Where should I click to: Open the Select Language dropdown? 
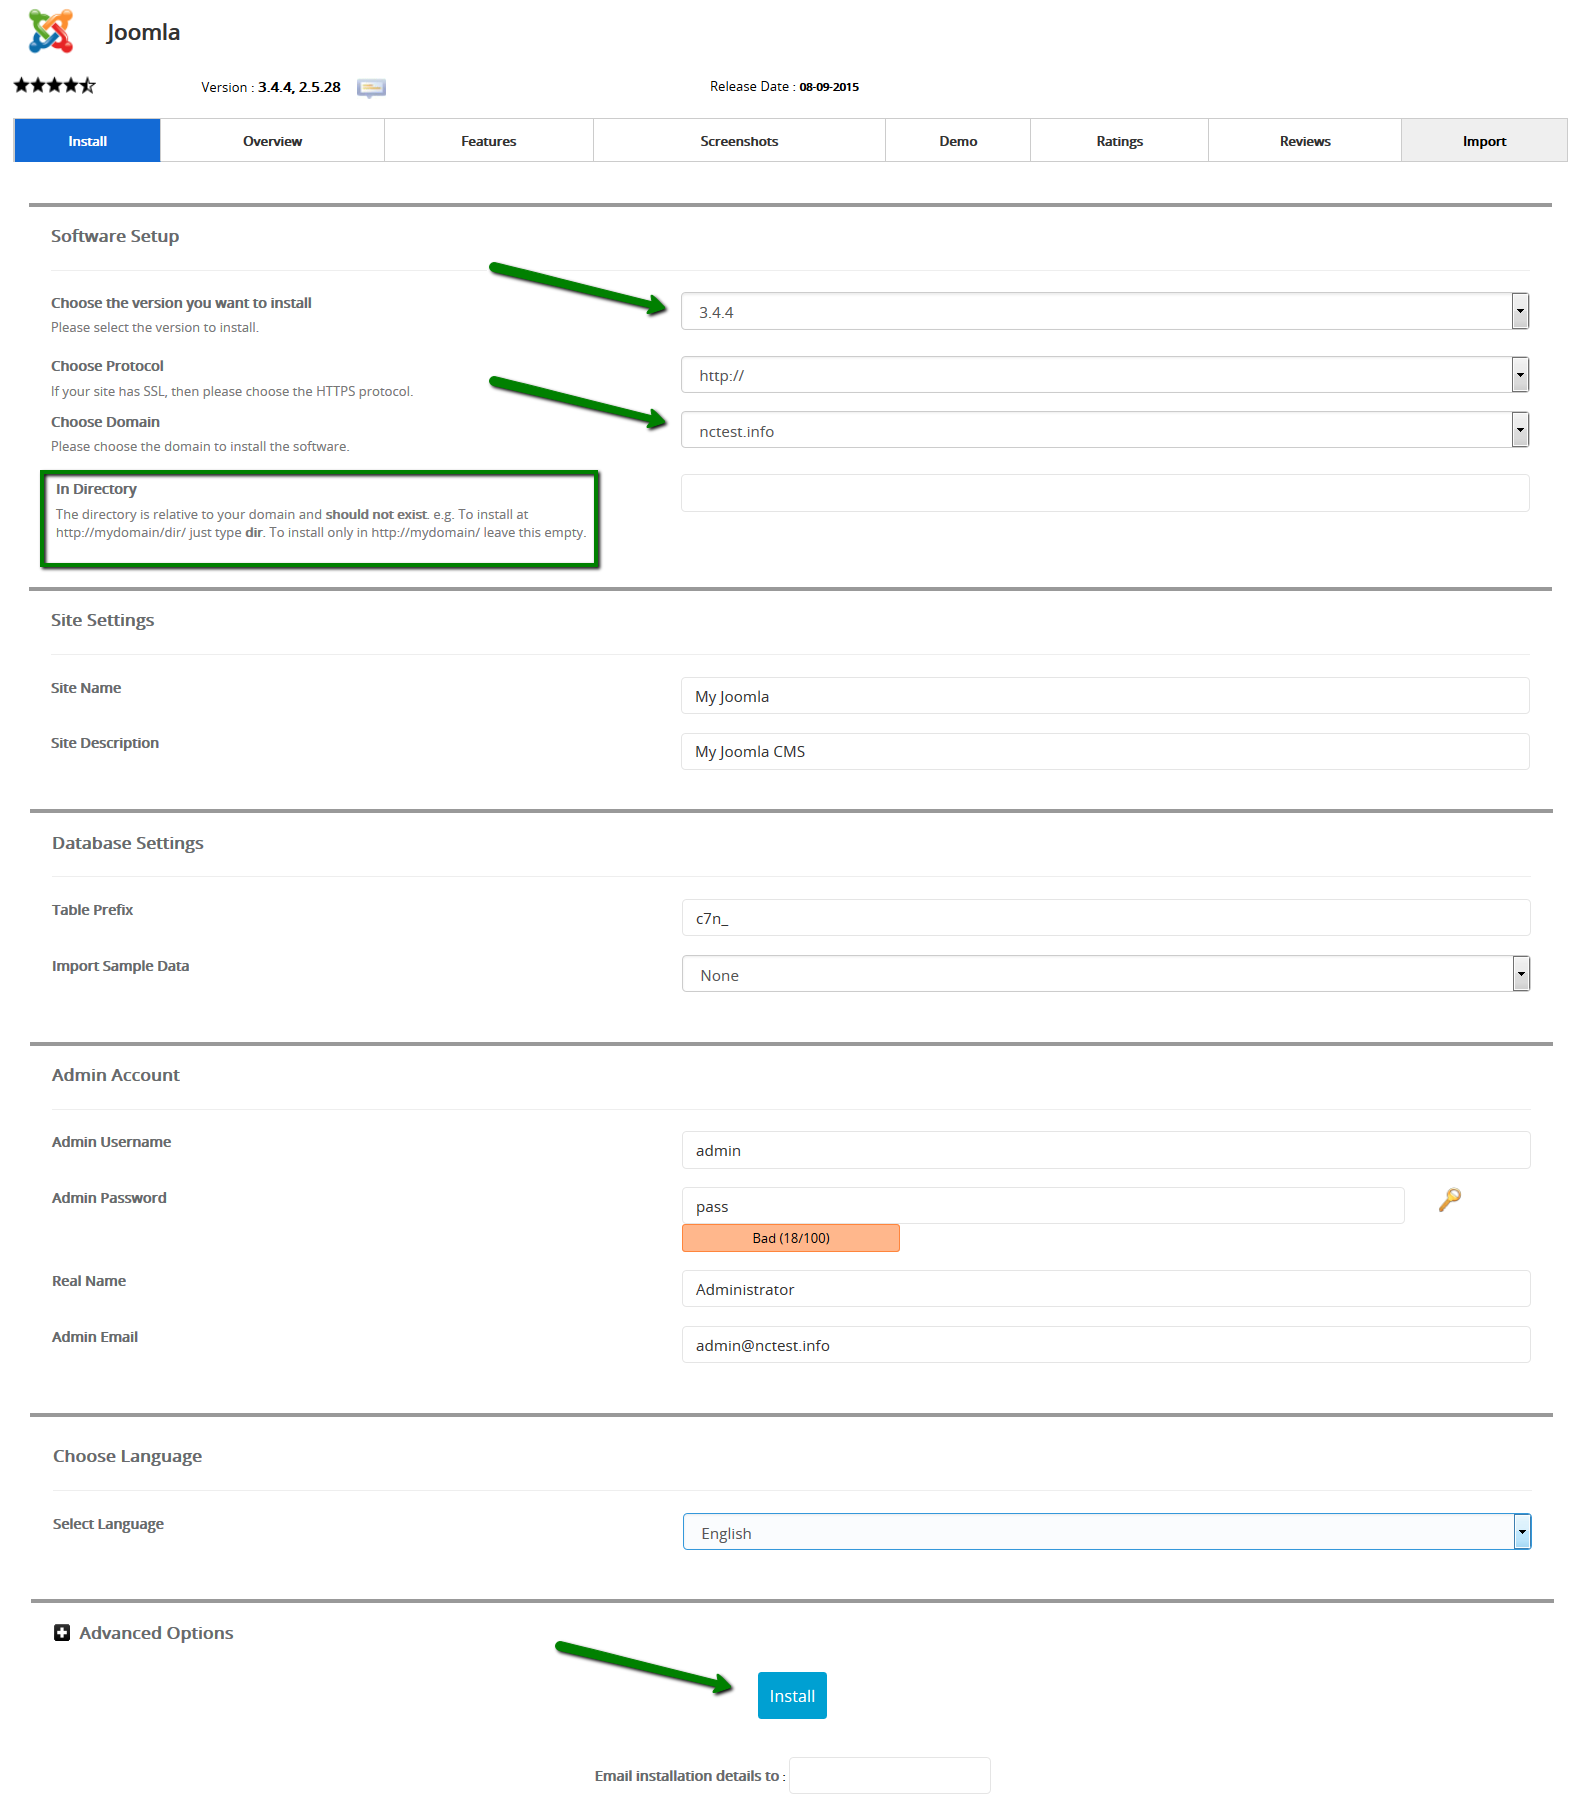1107,1532
